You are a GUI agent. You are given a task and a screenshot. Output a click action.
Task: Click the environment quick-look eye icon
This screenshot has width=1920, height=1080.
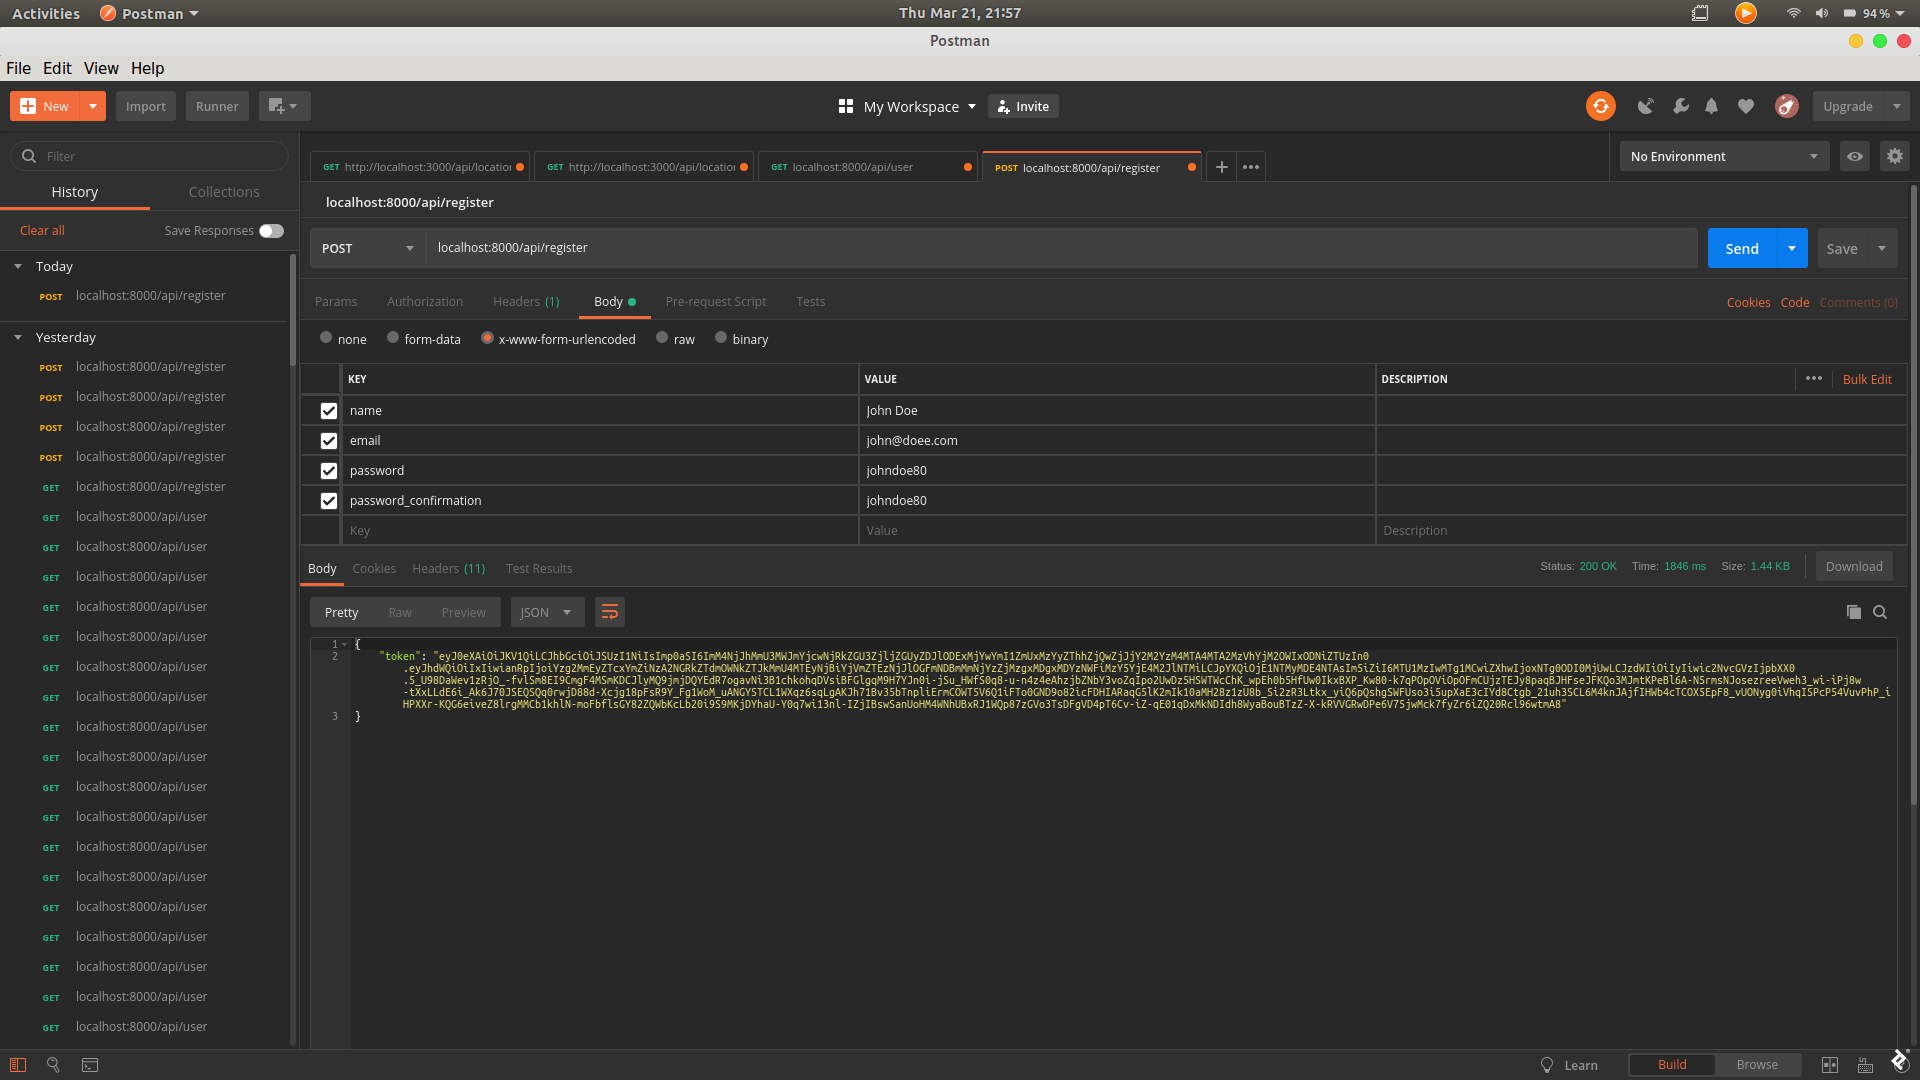[x=1854, y=154]
